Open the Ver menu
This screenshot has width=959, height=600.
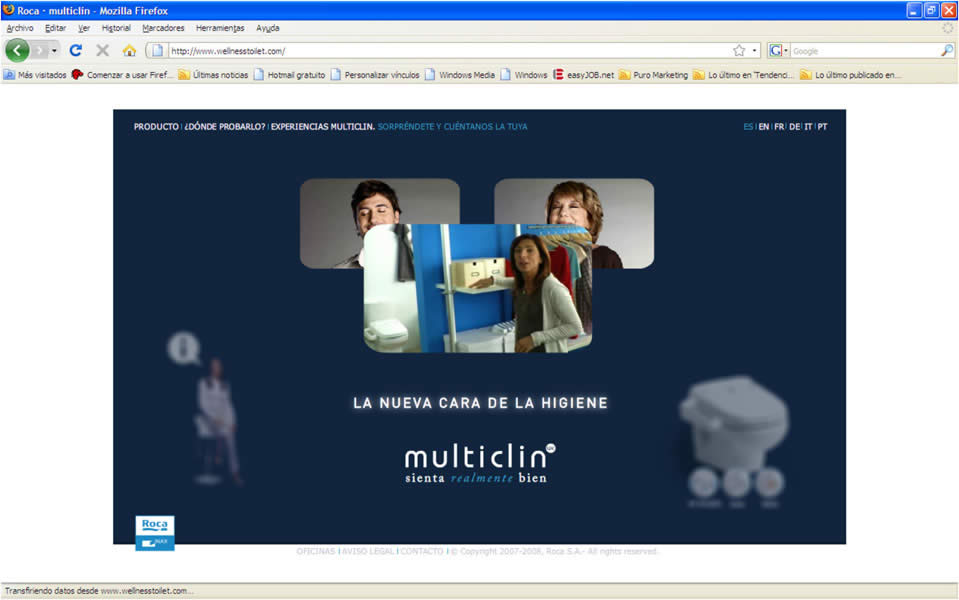[84, 28]
